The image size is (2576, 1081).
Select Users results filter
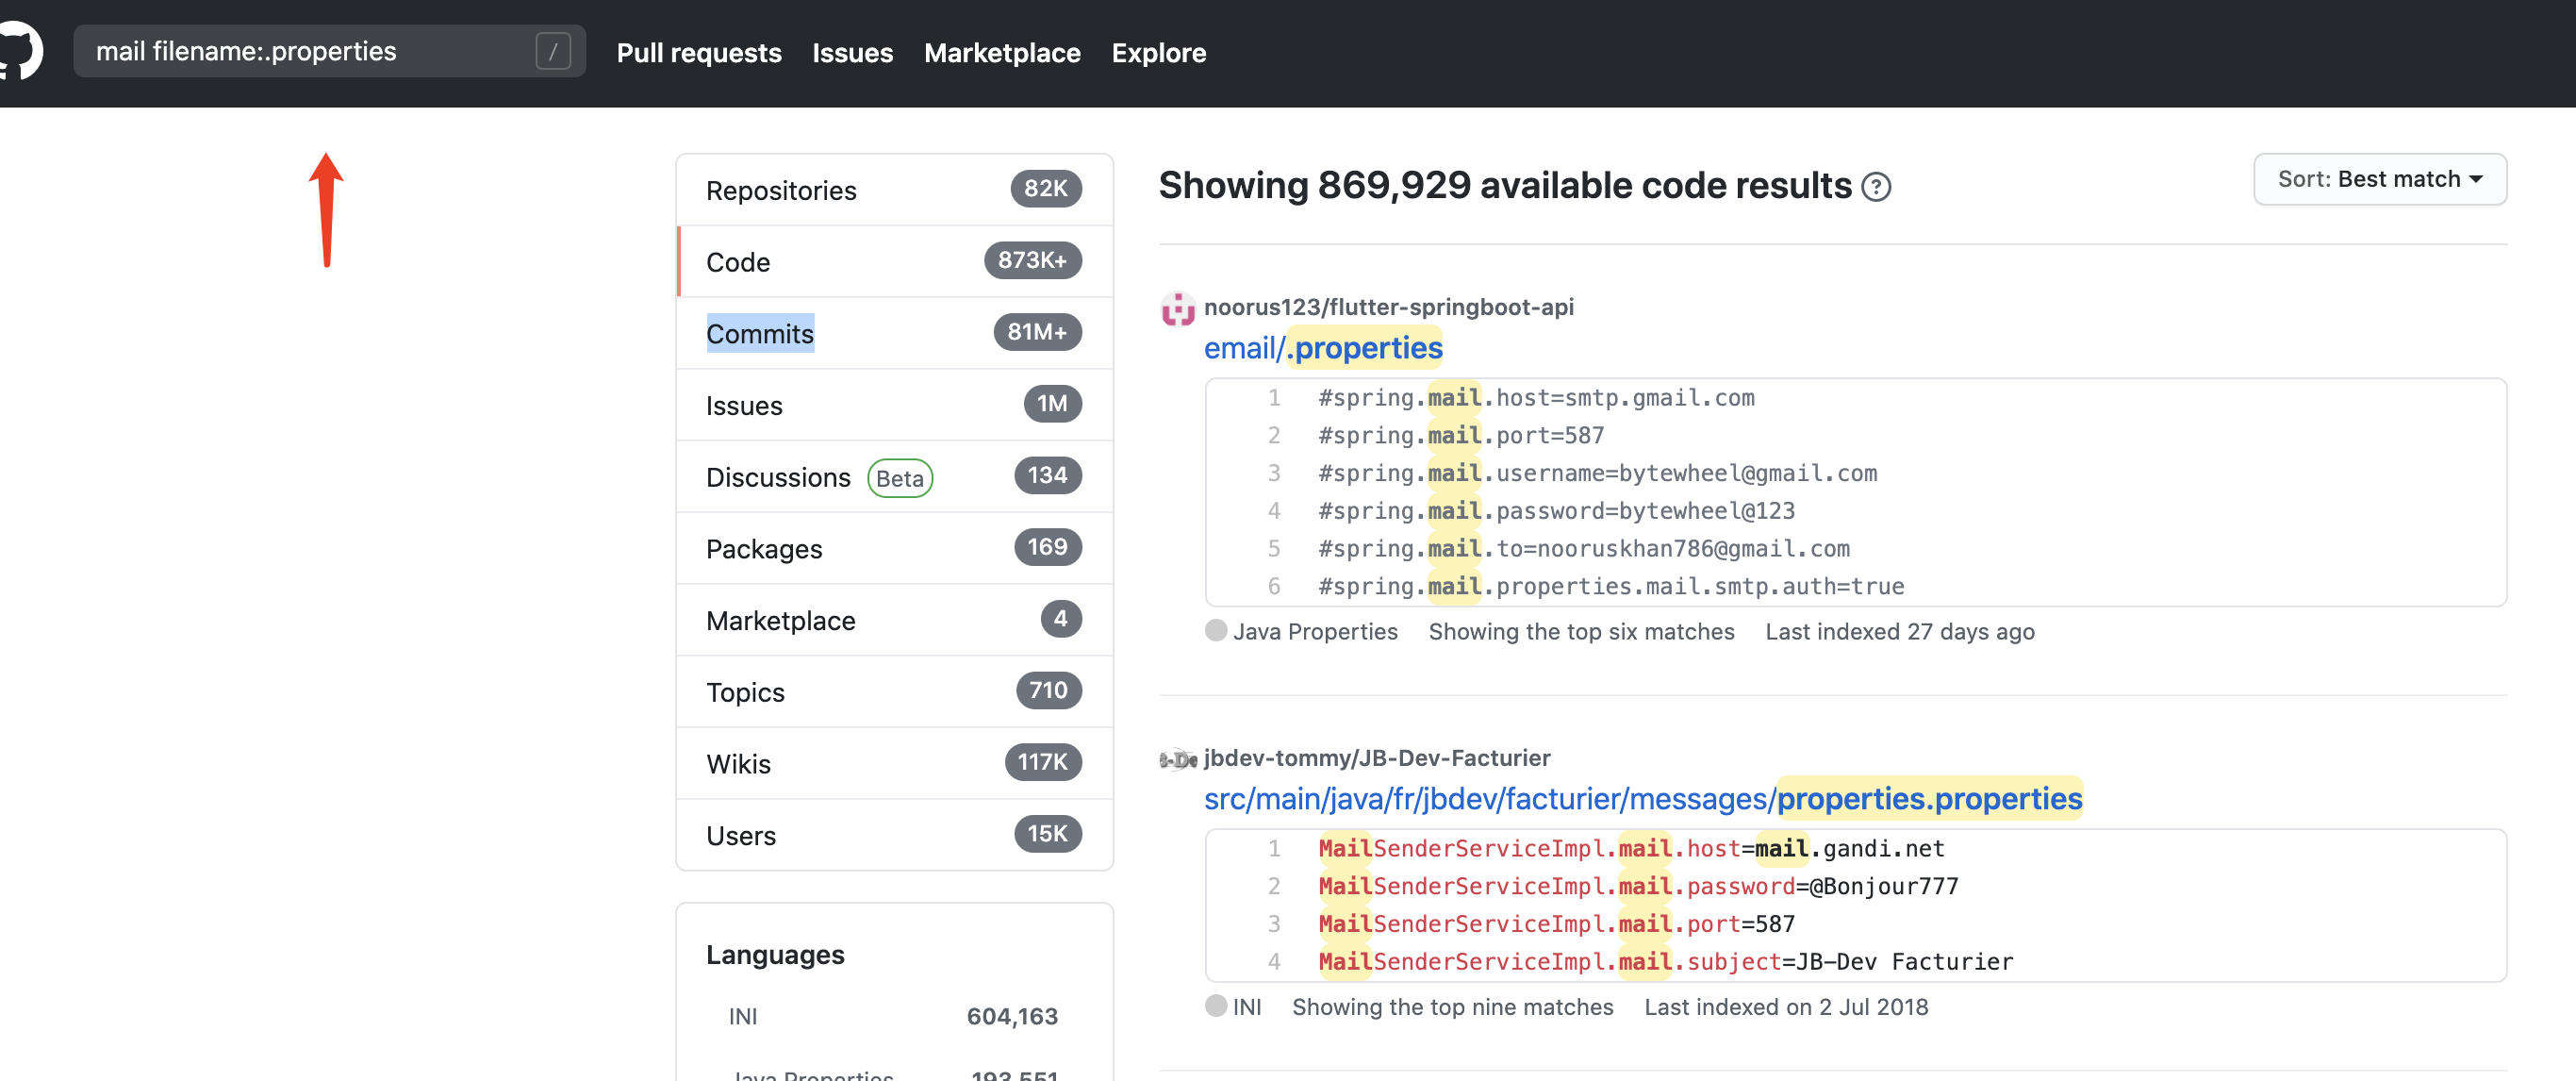coord(895,835)
